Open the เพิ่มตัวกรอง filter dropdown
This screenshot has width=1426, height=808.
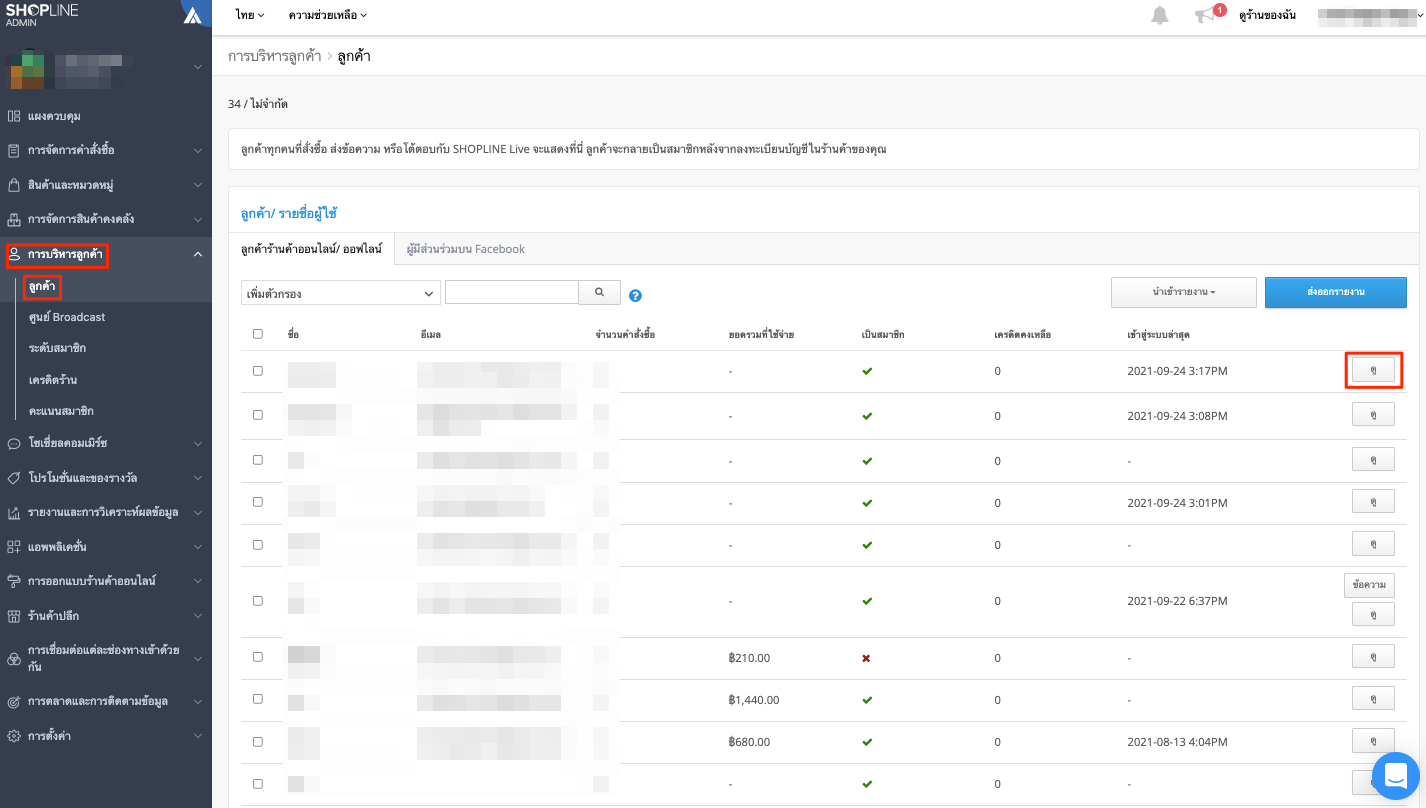(341, 293)
